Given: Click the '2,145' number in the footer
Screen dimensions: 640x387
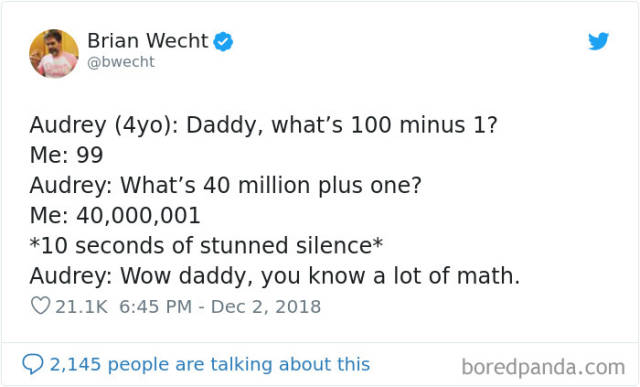Looking at the screenshot, I should 75,364.
